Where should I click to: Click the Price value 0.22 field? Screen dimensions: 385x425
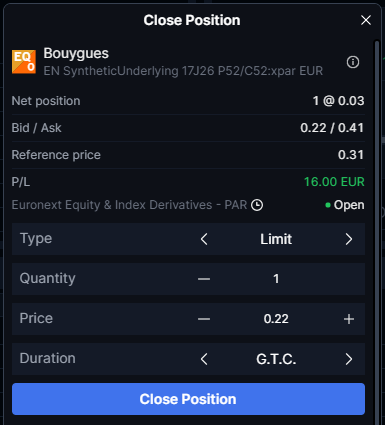pyautogui.click(x=276, y=319)
